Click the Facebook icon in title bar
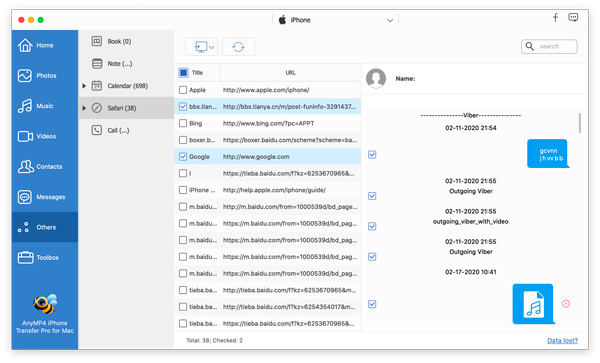Screen dimensions: 600x363 [555, 17]
